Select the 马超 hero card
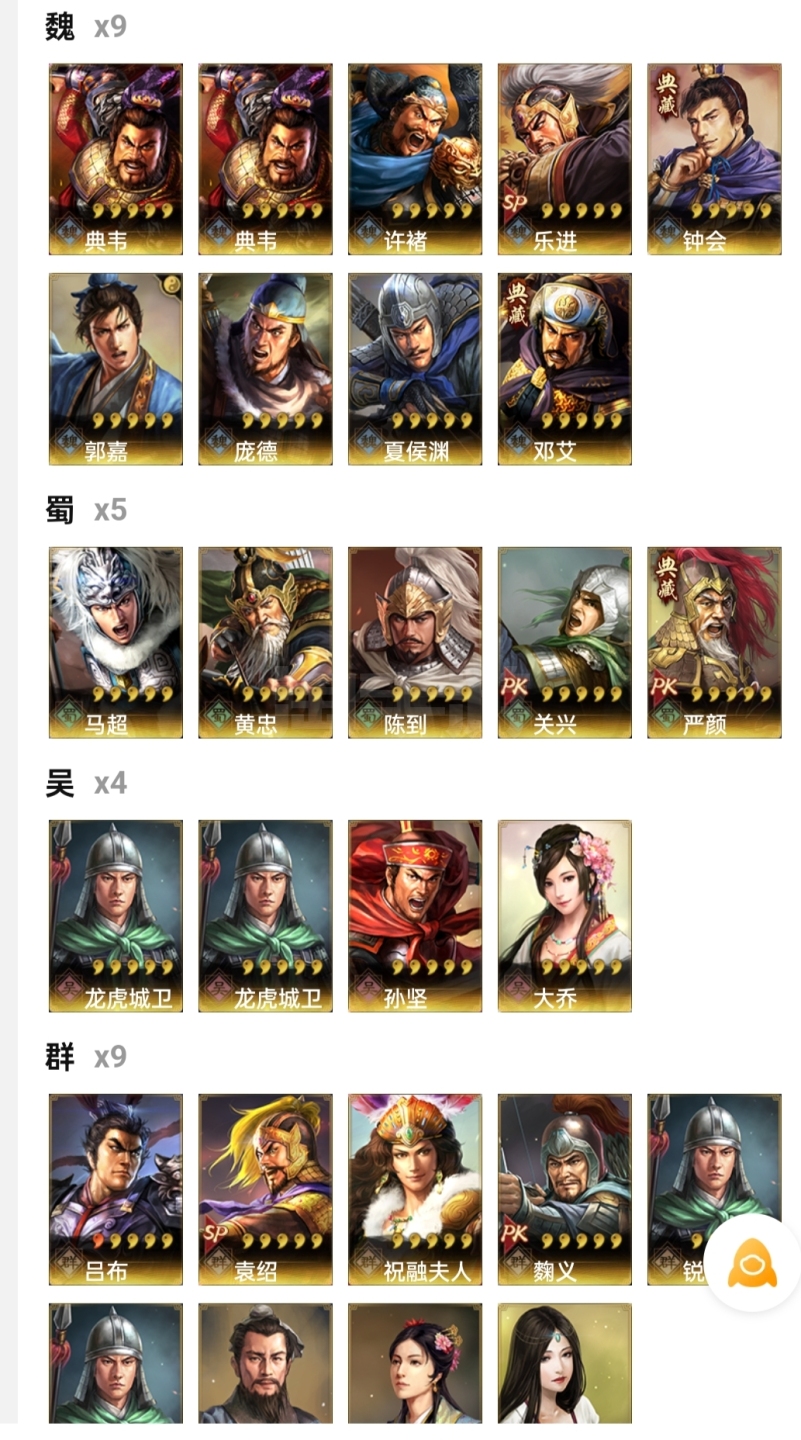The image size is (801, 1440). click(116, 642)
